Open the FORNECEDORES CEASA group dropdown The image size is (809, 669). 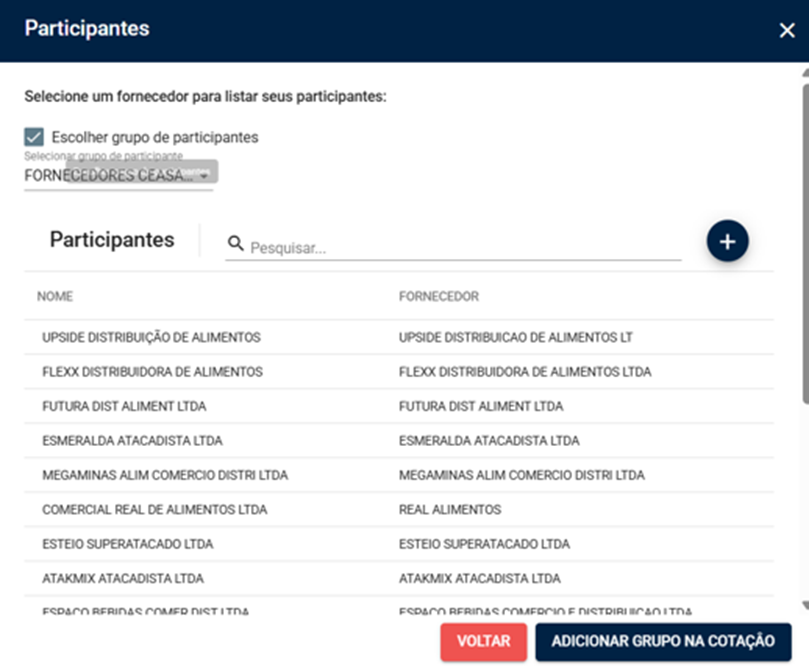(x=118, y=175)
